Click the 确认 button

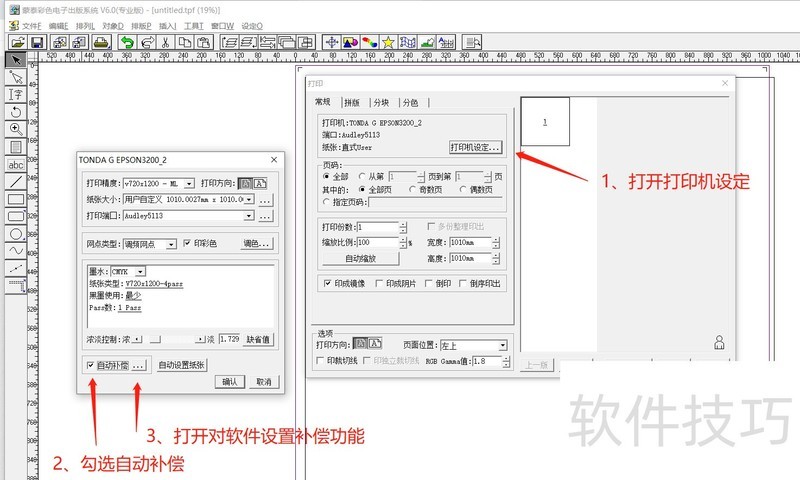(230, 382)
